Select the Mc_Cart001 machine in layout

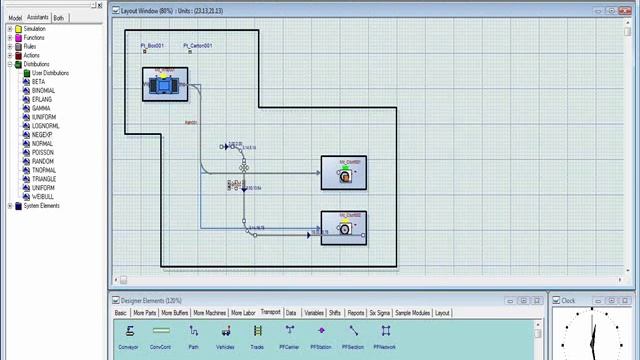point(344,173)
